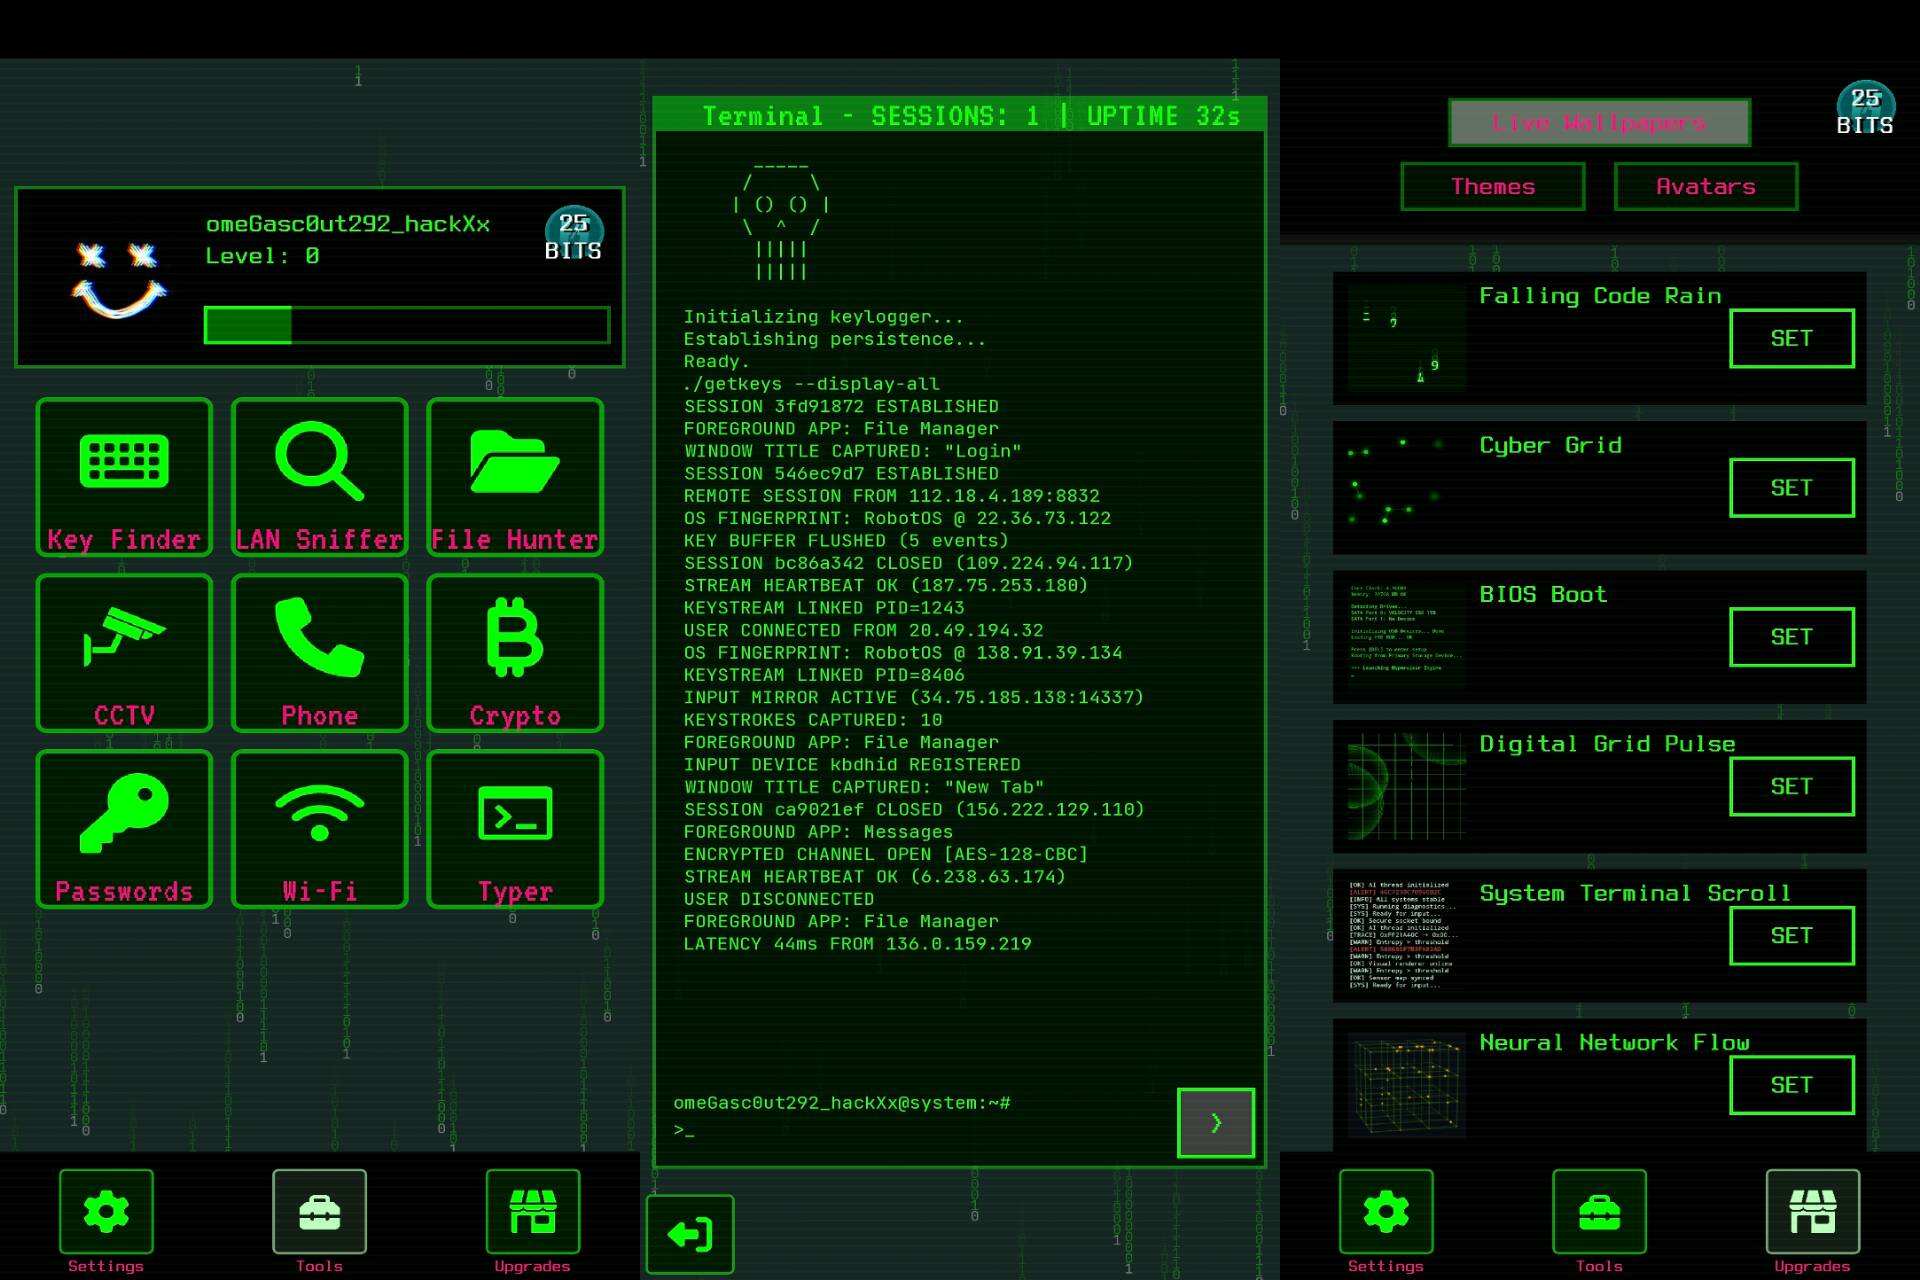Click the Terminal SESSIONS title bar
Image resolution: width=1920 pixels, height=1280 pixels.
click(960, 115)
